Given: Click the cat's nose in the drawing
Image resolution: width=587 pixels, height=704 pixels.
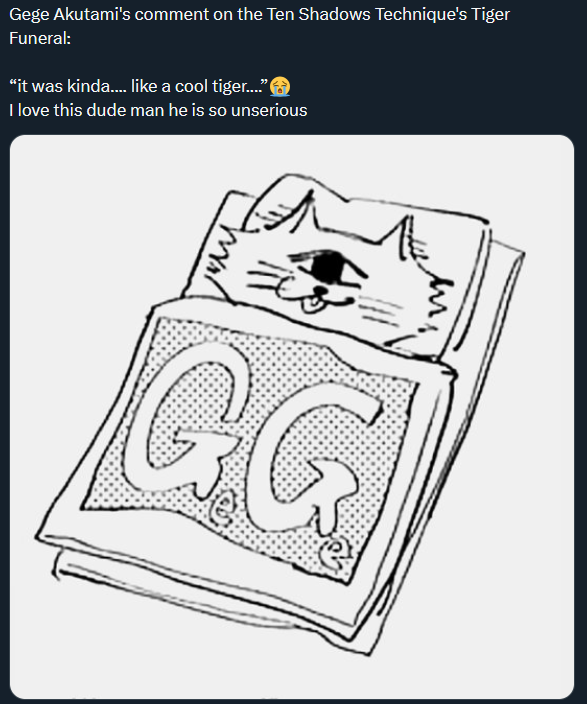Looking at the screenshot, I should click(319, 290).
